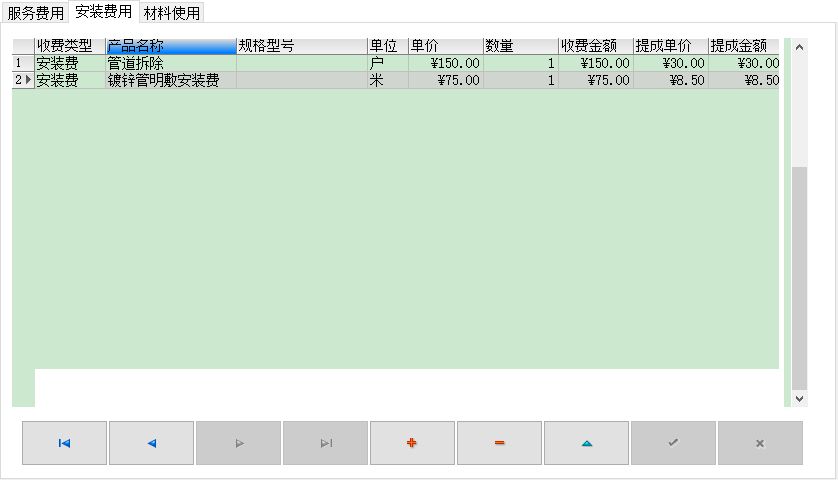Screen dimensions: 838x480
Task: Post changes with the checkmark button
Action: [673, 443]
